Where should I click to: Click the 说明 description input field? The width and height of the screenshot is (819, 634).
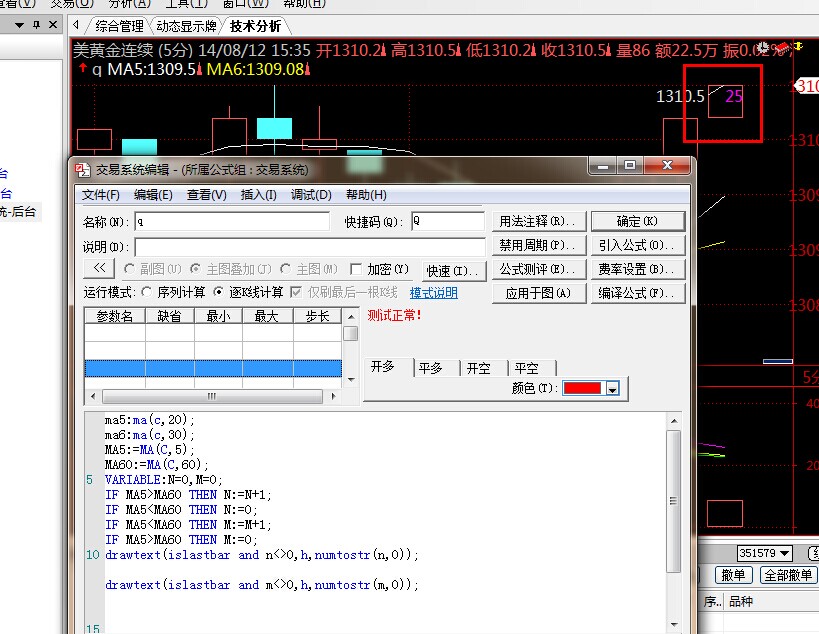310,246
